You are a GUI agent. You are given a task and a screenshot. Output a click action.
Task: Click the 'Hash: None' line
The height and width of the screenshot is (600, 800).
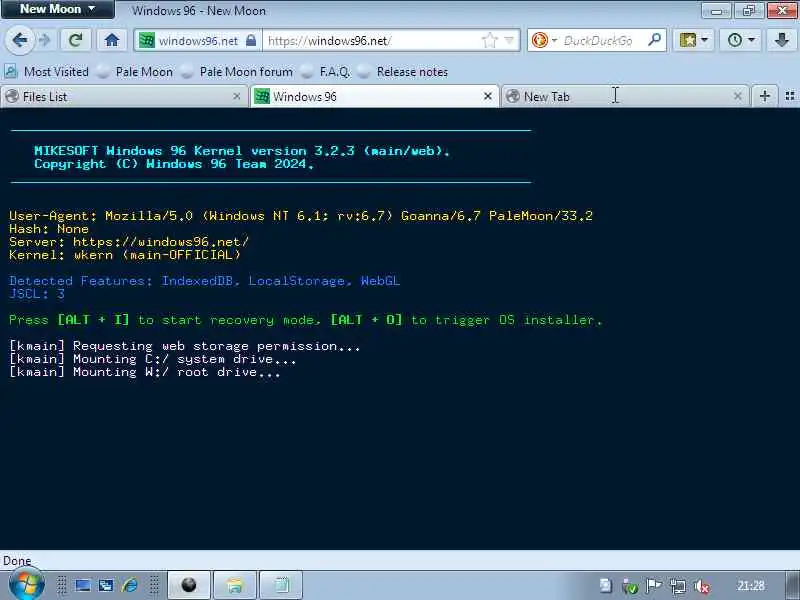click(x=49, y=229)
